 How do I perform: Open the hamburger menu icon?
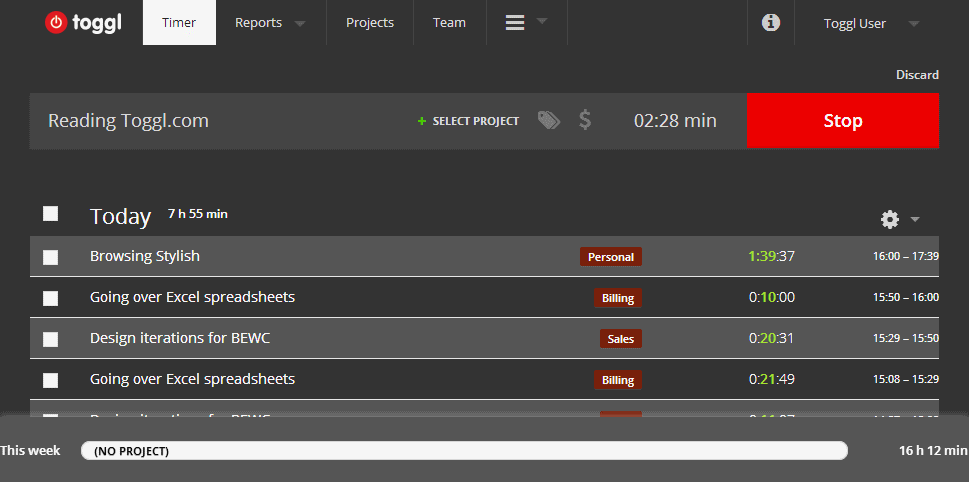(x=515, y=23)
